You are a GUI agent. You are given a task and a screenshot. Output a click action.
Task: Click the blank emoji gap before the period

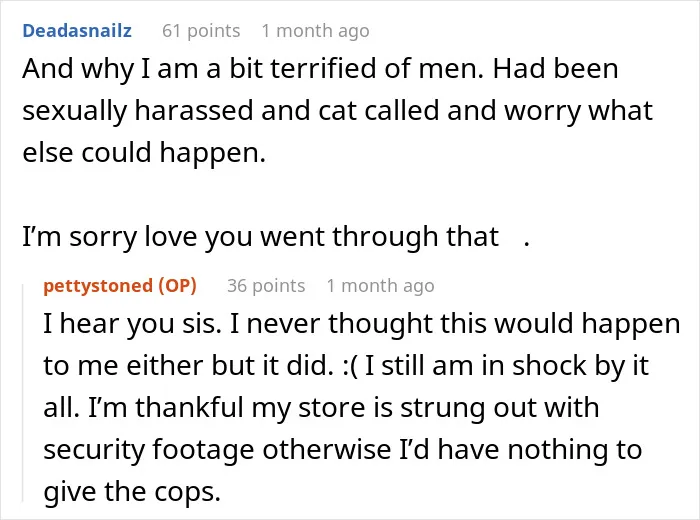[512, 237]
